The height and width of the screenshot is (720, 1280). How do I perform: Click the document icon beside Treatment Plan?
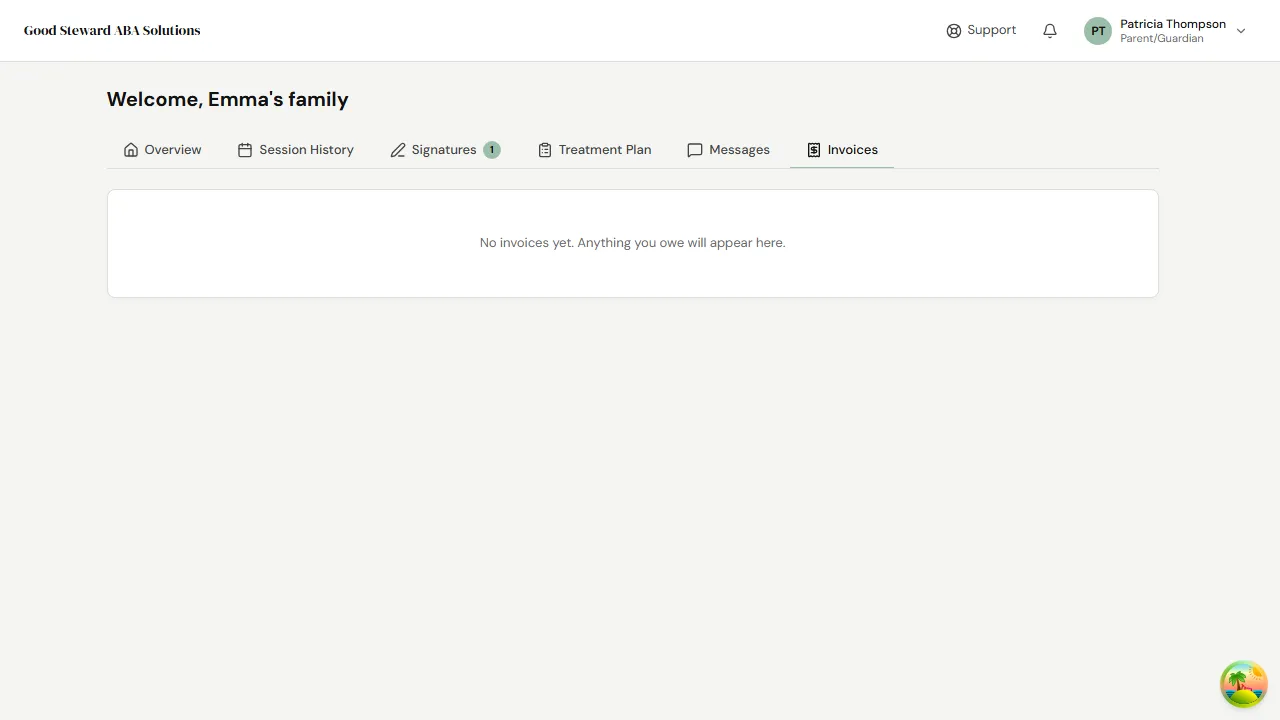click(545, 149)
